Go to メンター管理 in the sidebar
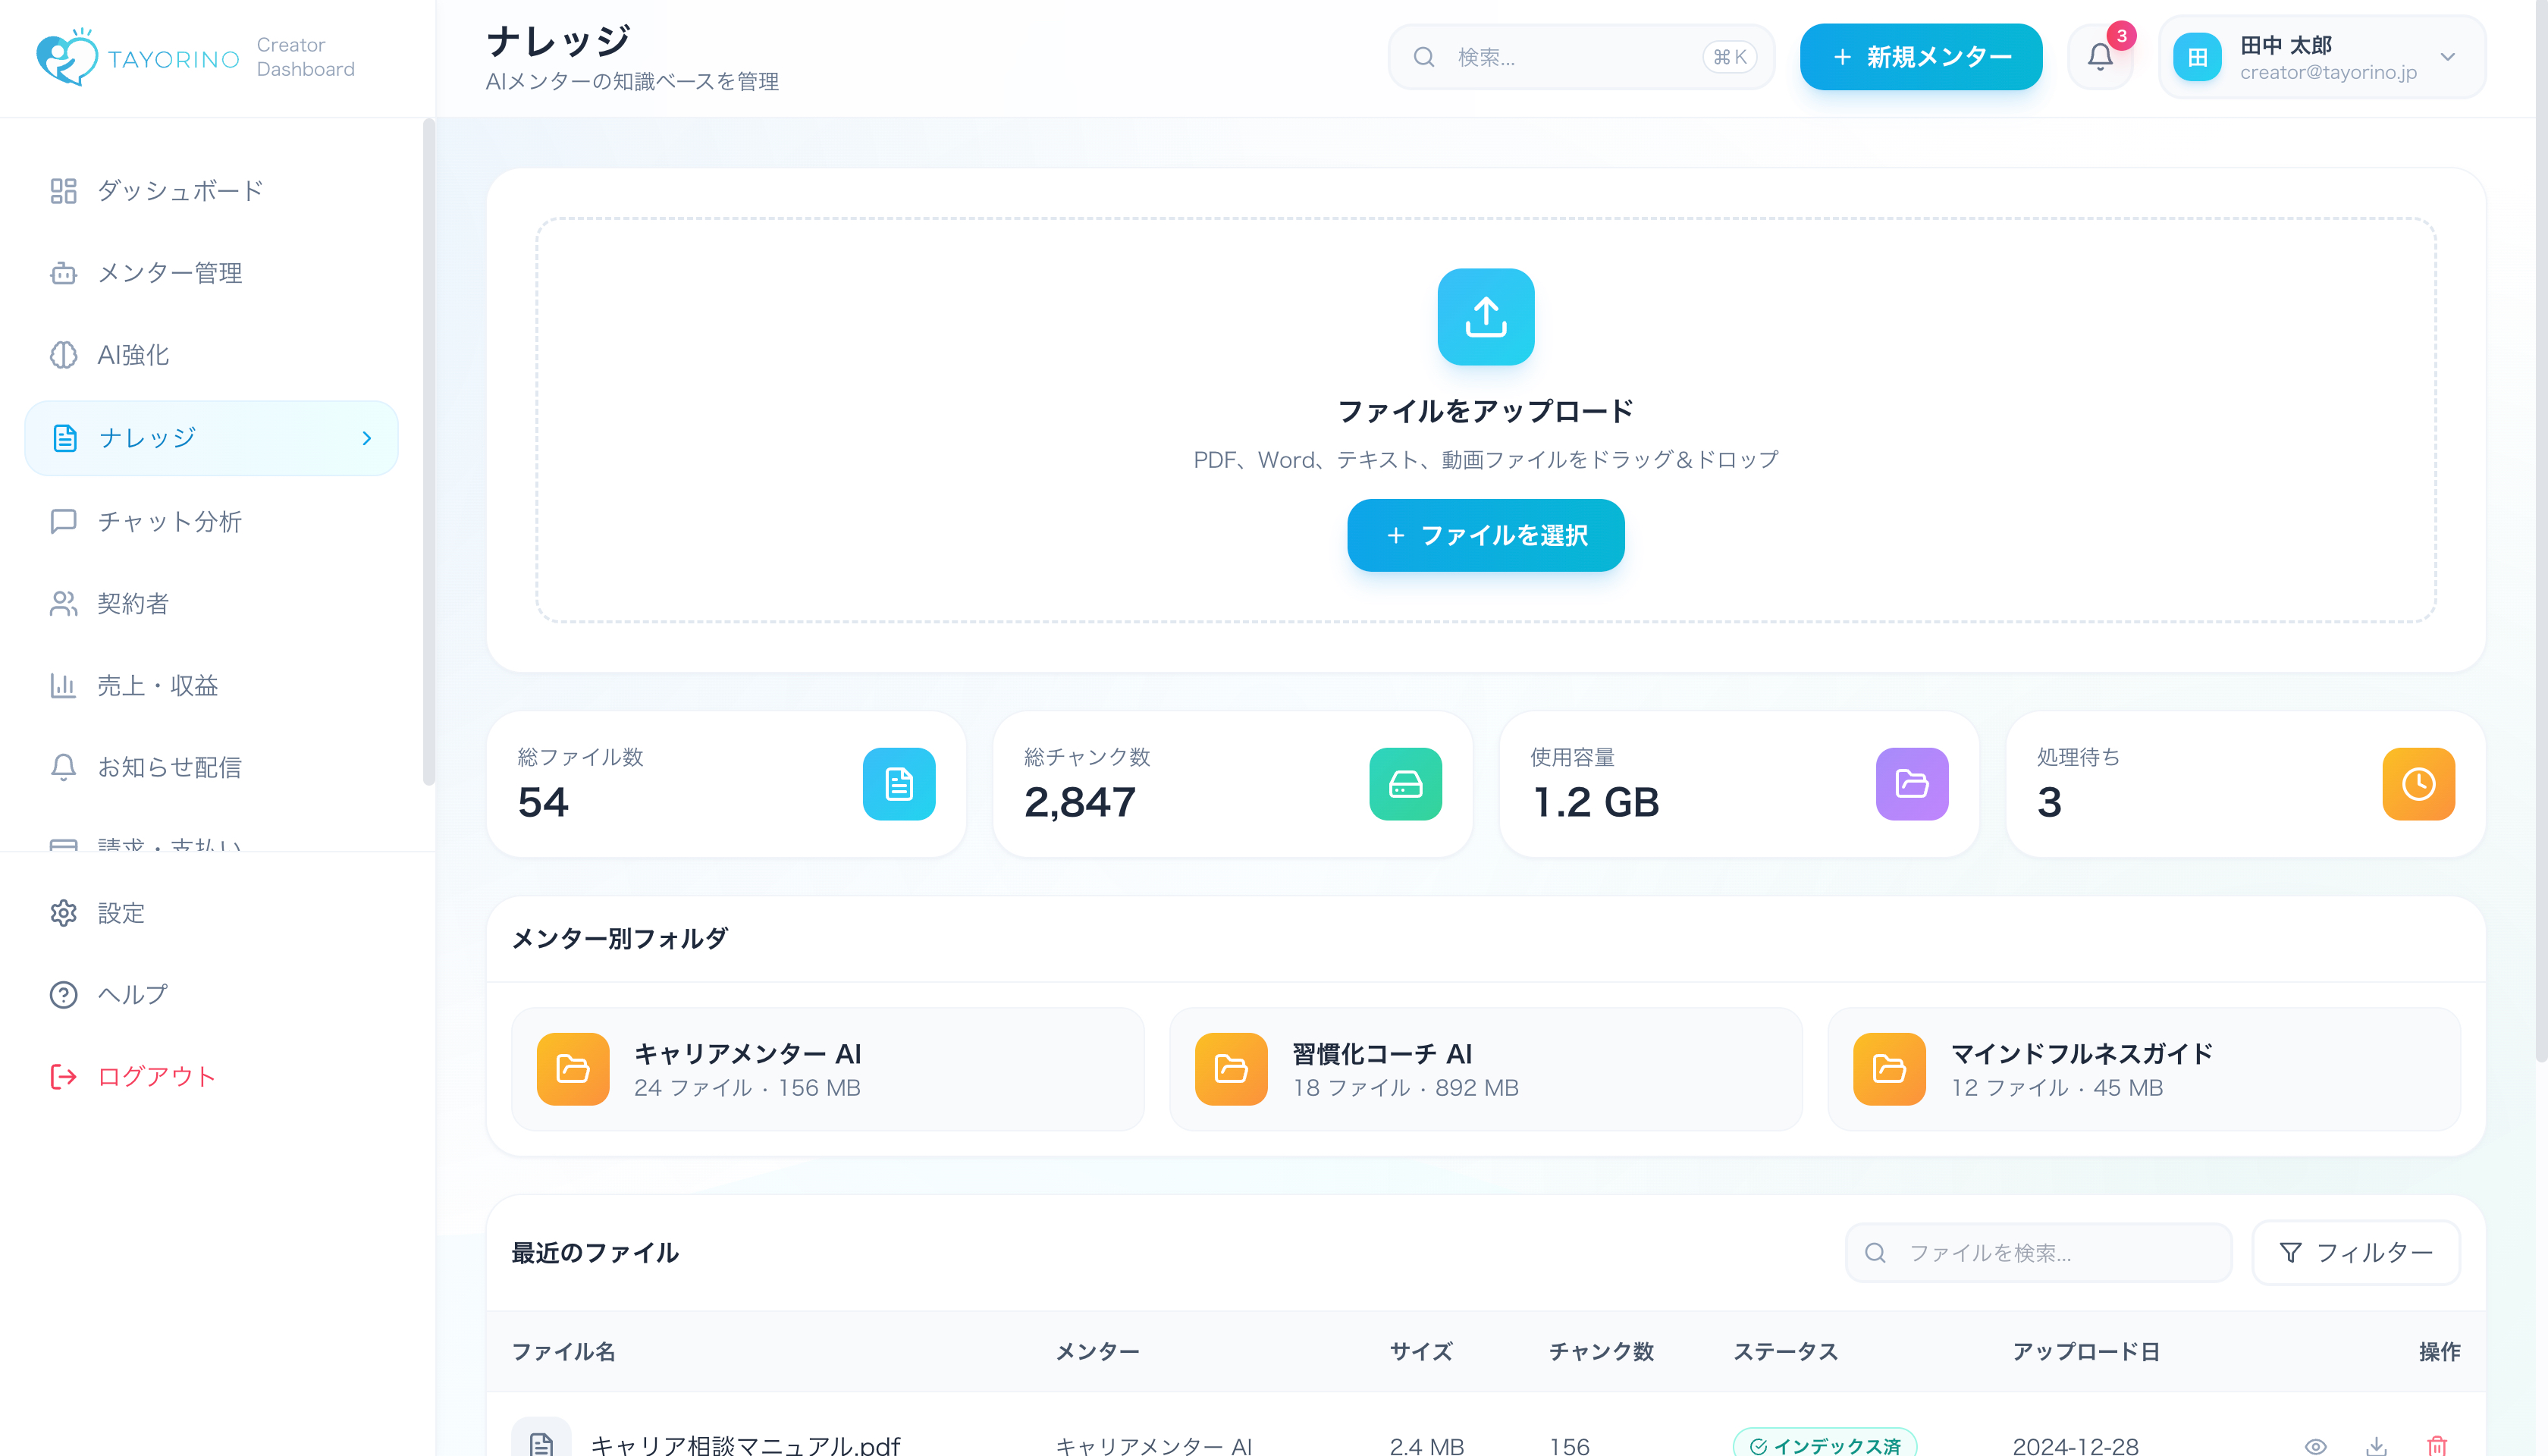 [x=169, y=273]
